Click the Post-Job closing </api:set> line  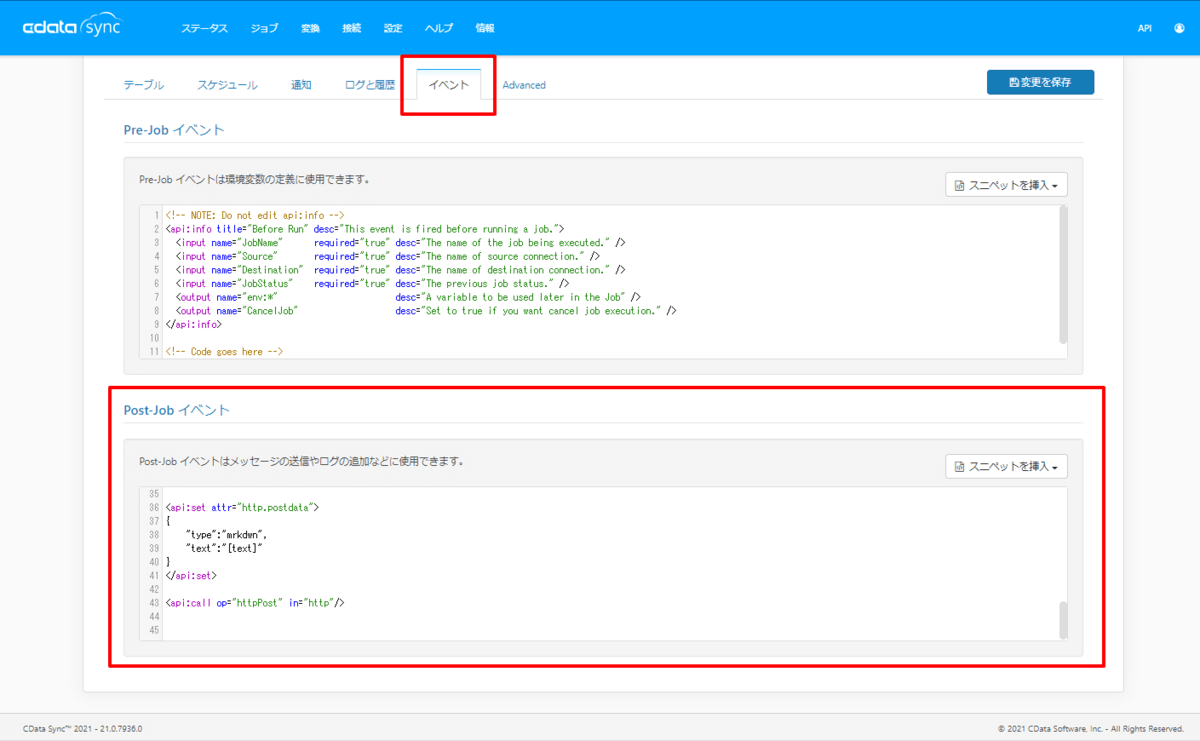coord(192,575)
